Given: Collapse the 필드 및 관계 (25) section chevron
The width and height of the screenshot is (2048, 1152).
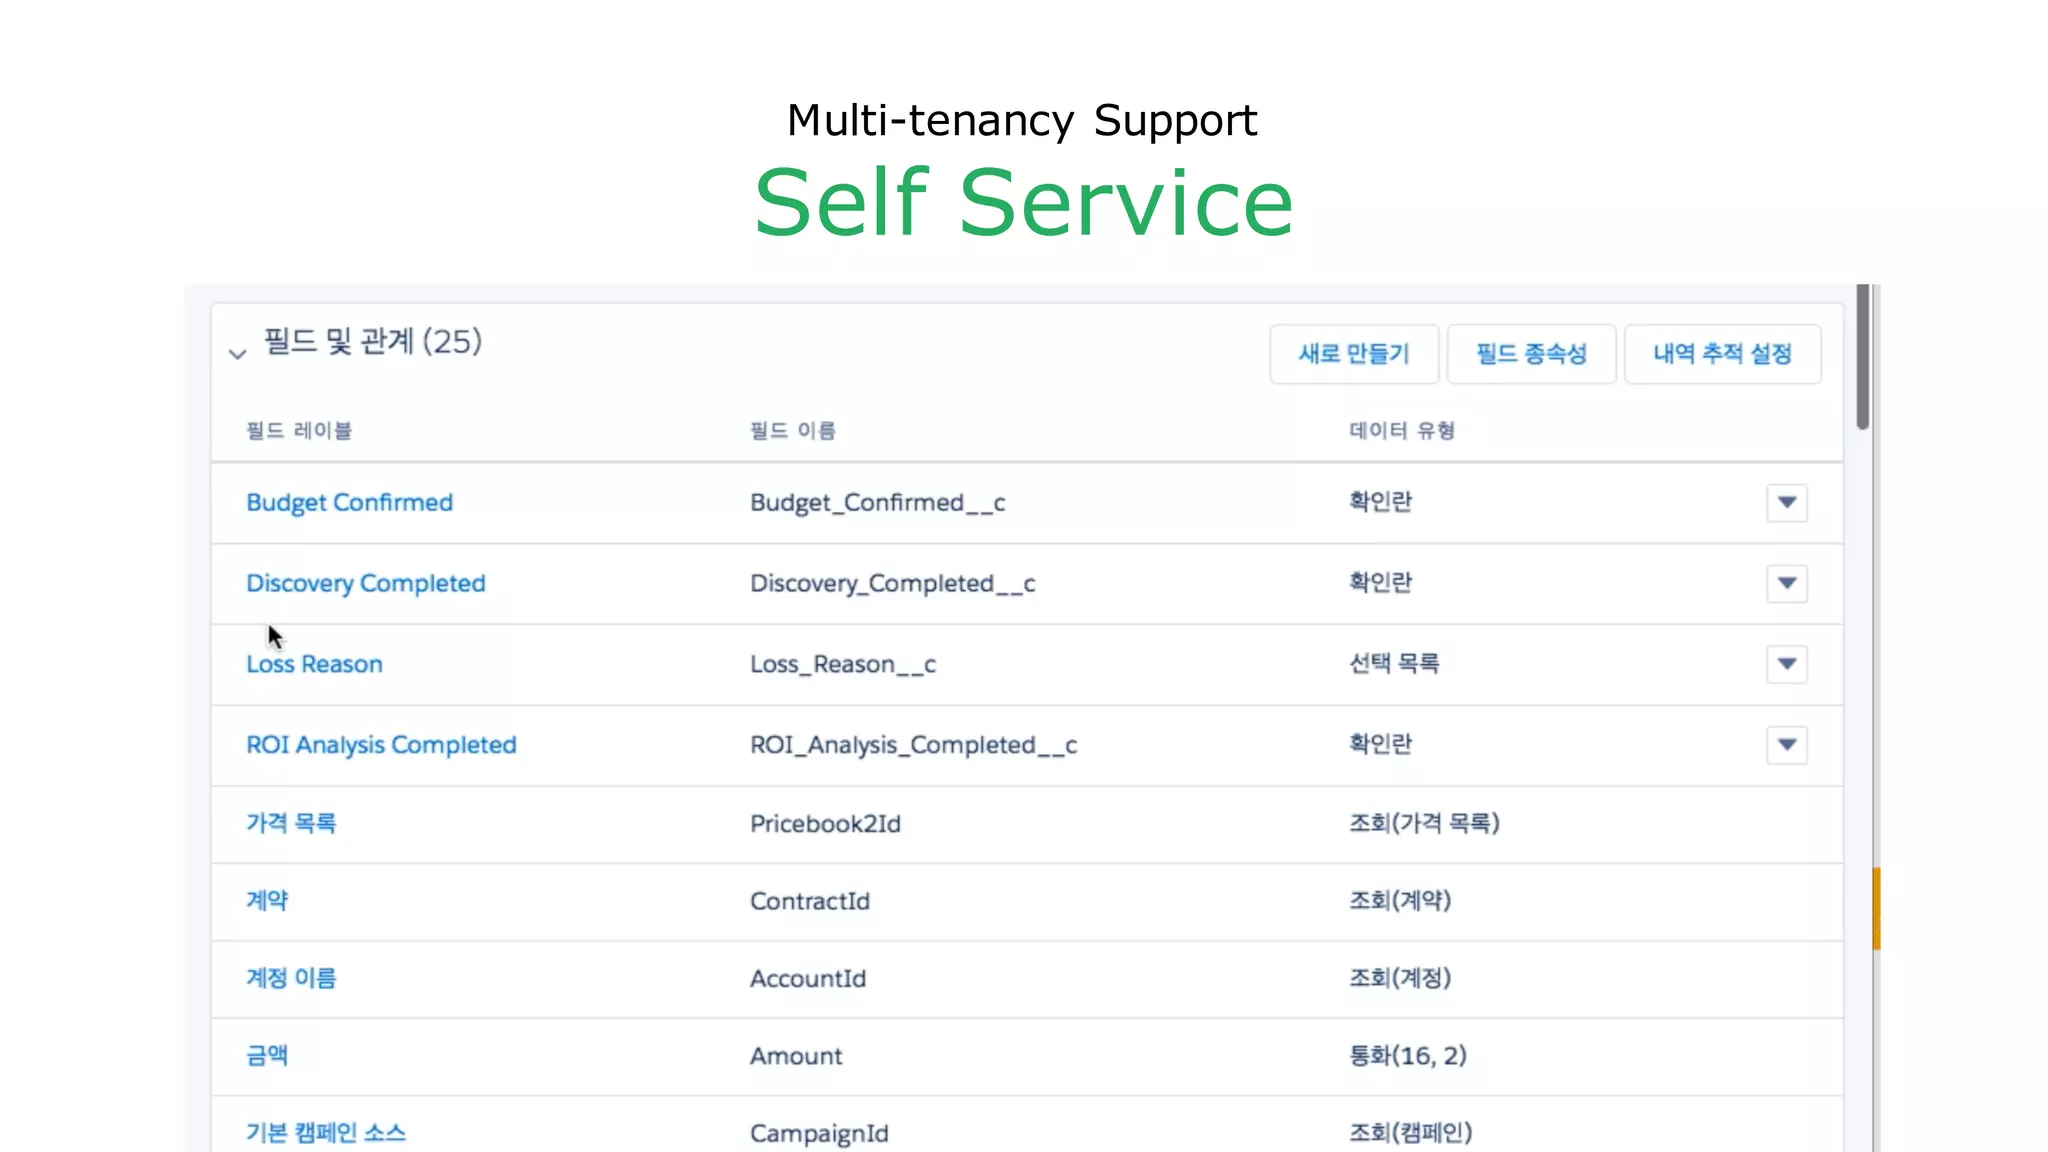Looking at the screenshot, I should [237, 354].
